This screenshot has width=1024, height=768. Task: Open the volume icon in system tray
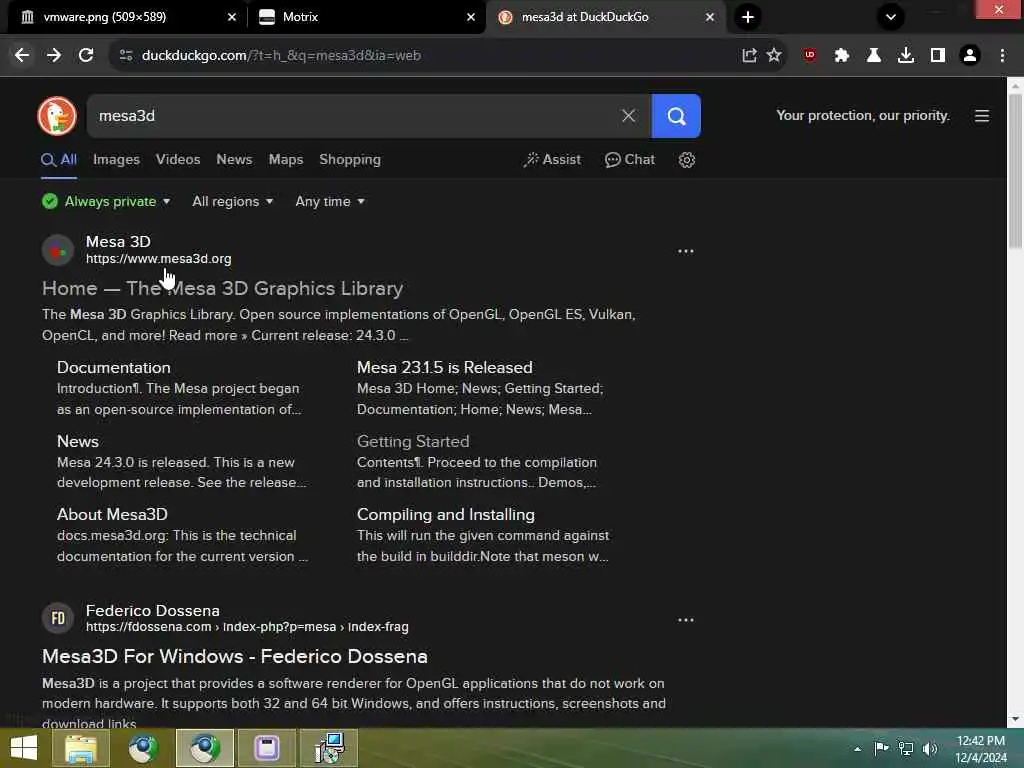click(x=929, y=749)
